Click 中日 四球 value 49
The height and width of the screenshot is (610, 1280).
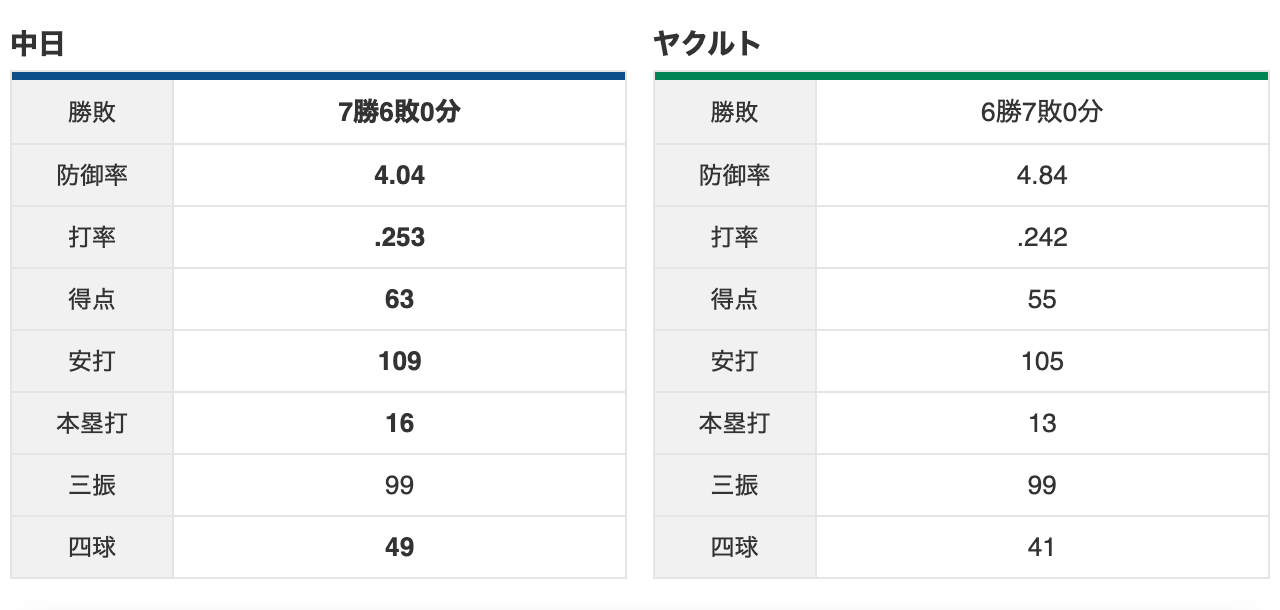(x=399, y=547)
